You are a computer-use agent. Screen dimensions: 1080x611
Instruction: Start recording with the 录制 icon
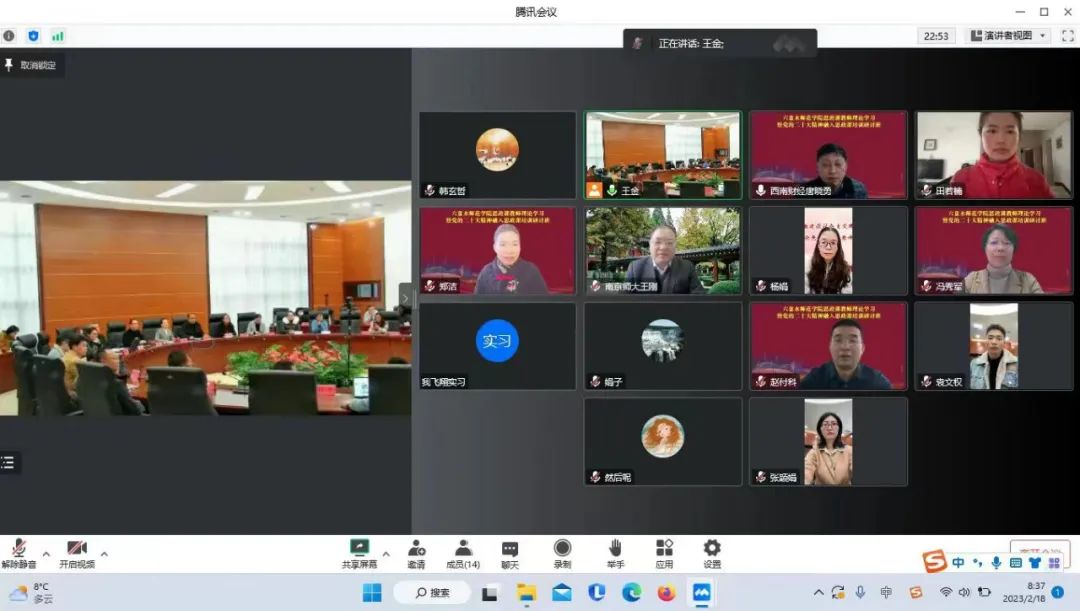[x=562, y=550]
